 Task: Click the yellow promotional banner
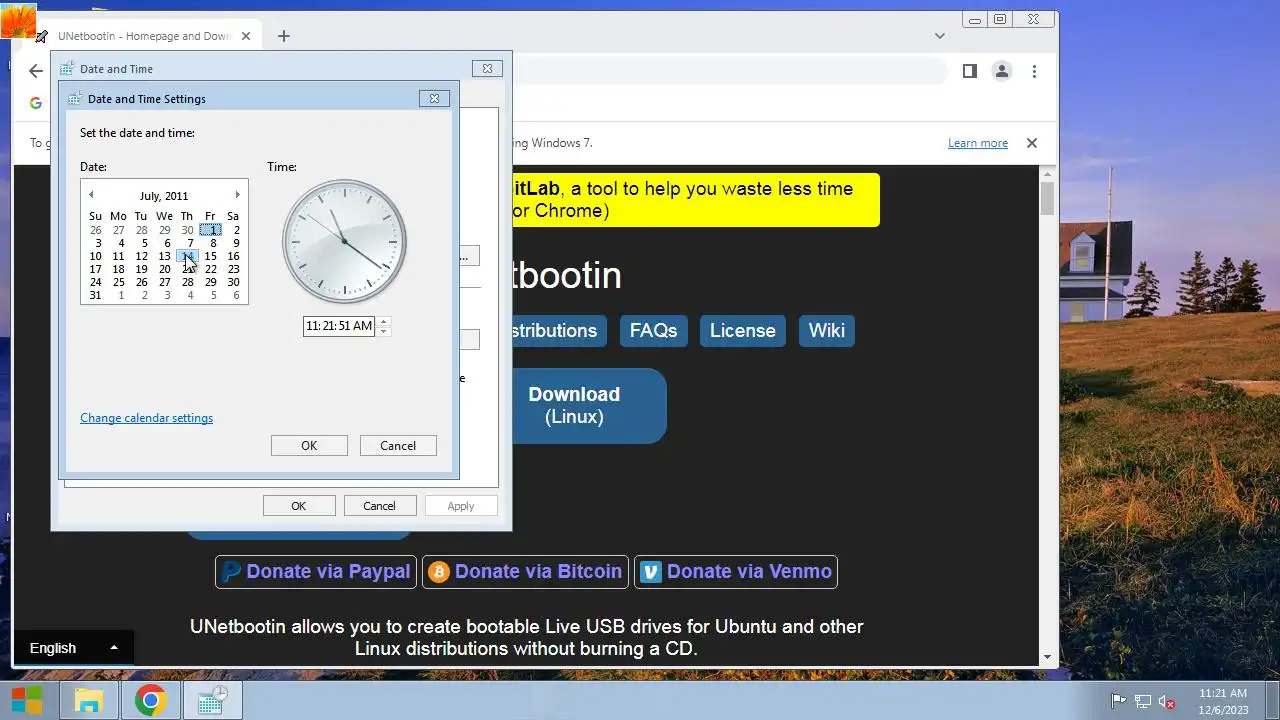696,200
